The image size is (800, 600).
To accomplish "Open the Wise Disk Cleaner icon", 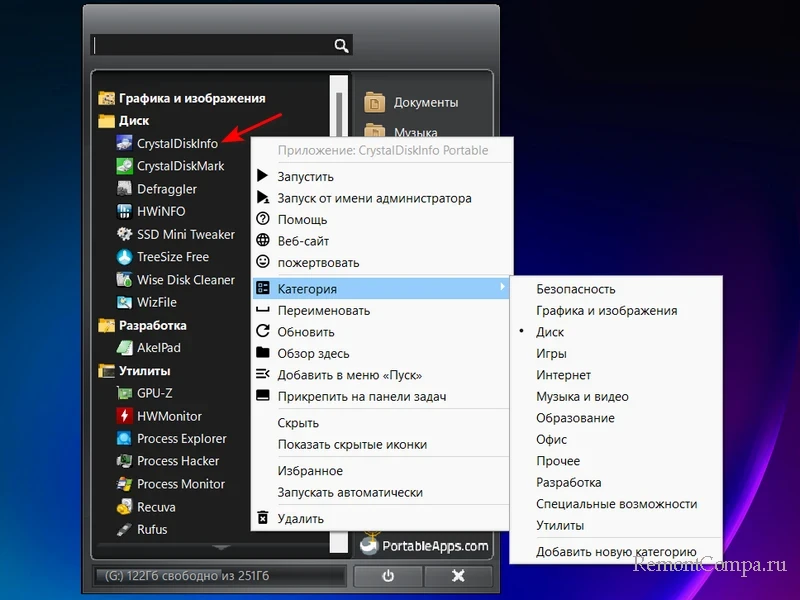I will click(x=124, y=280).
